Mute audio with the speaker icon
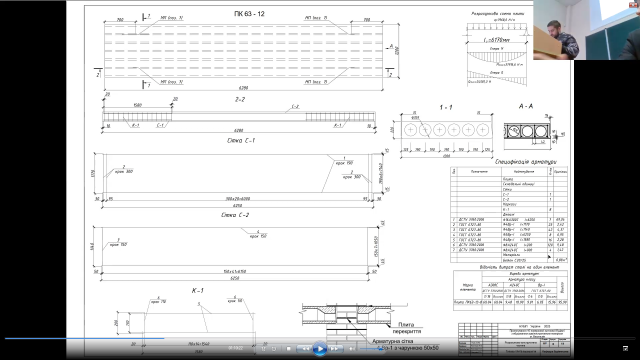 [x=351, y=349]
